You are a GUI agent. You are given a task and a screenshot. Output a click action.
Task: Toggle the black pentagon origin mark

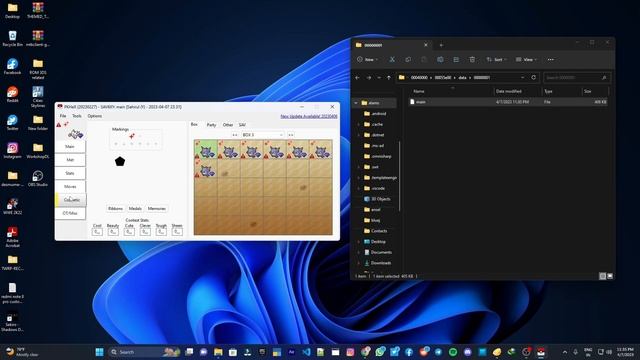pos(120,161)
